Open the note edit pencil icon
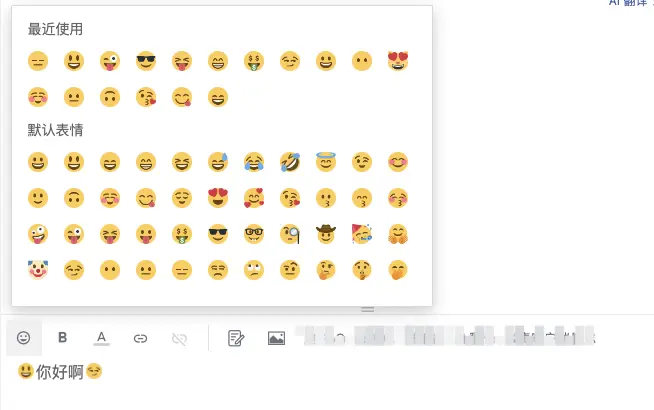The height and width of the screenshot is (410, 654). [236, 338]
